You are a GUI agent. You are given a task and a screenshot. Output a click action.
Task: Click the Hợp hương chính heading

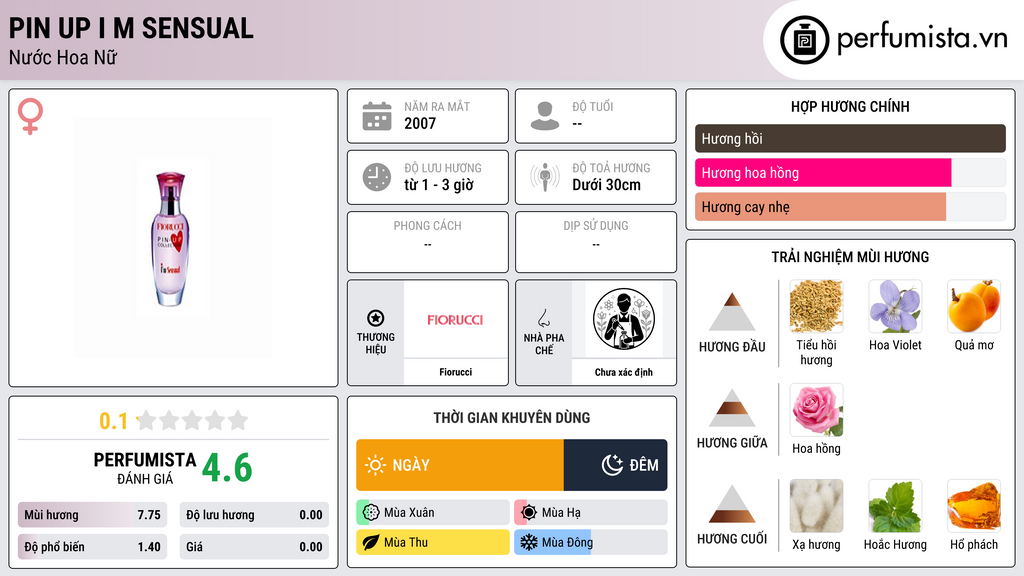click(850, 106)
